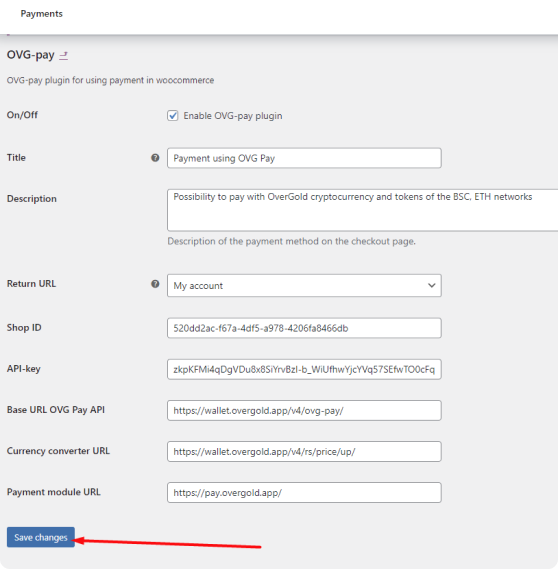Viewport: 558px width, 569px height.
Task: Click the 'Base URL OVG Pay API' label
Action: coord(56,410)
